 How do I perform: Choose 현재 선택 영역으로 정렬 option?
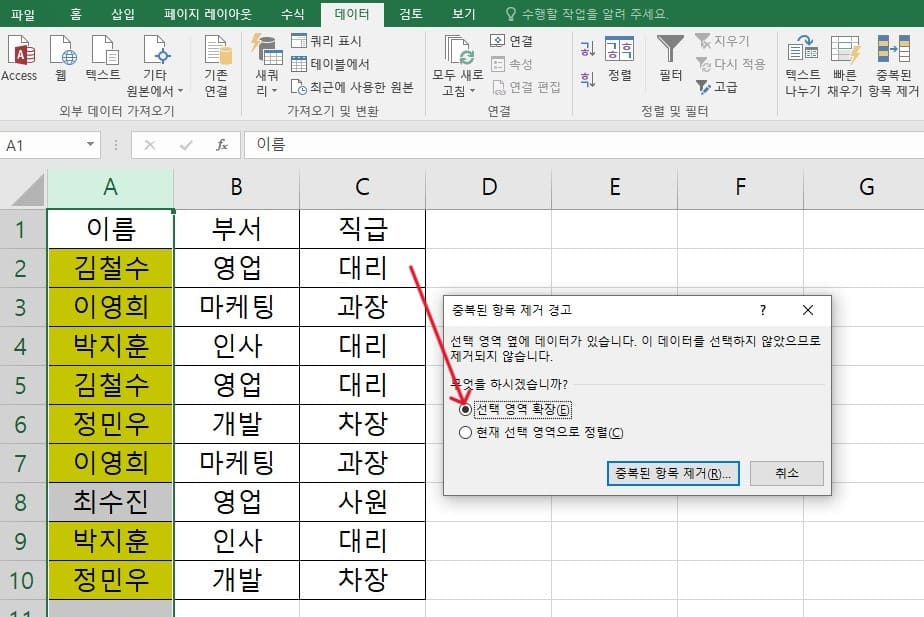[463, 431]
